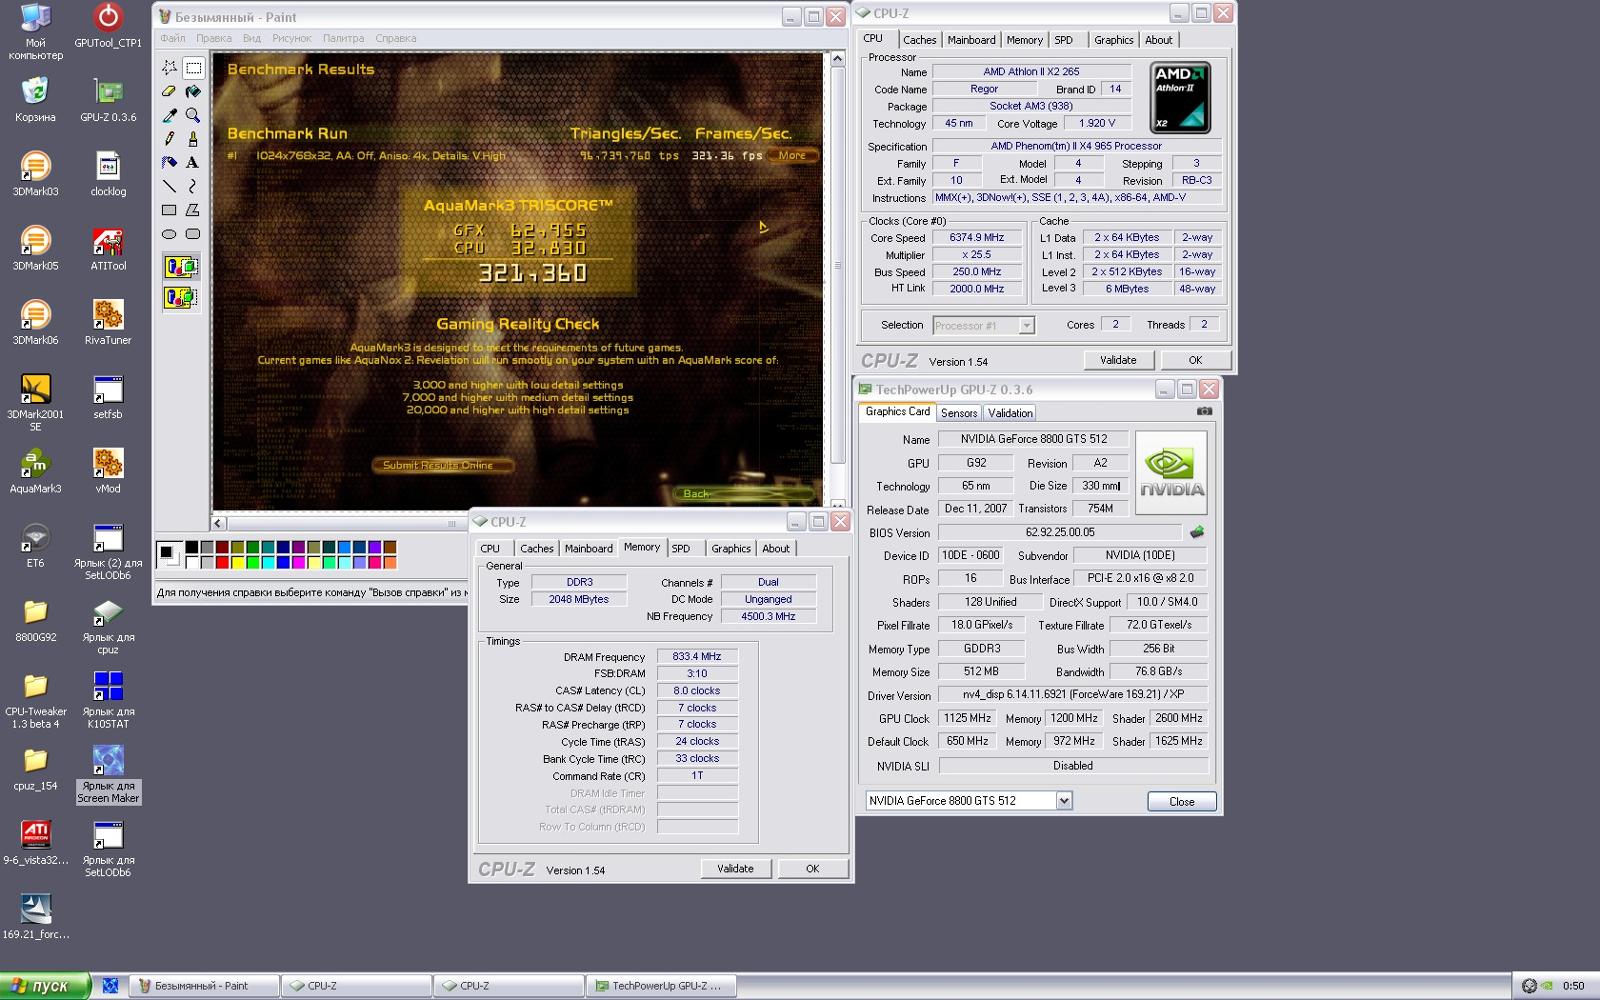Pick the red swatch in Paint palette
Viewport: 1600px width, 1000px height.
(223, 563)
